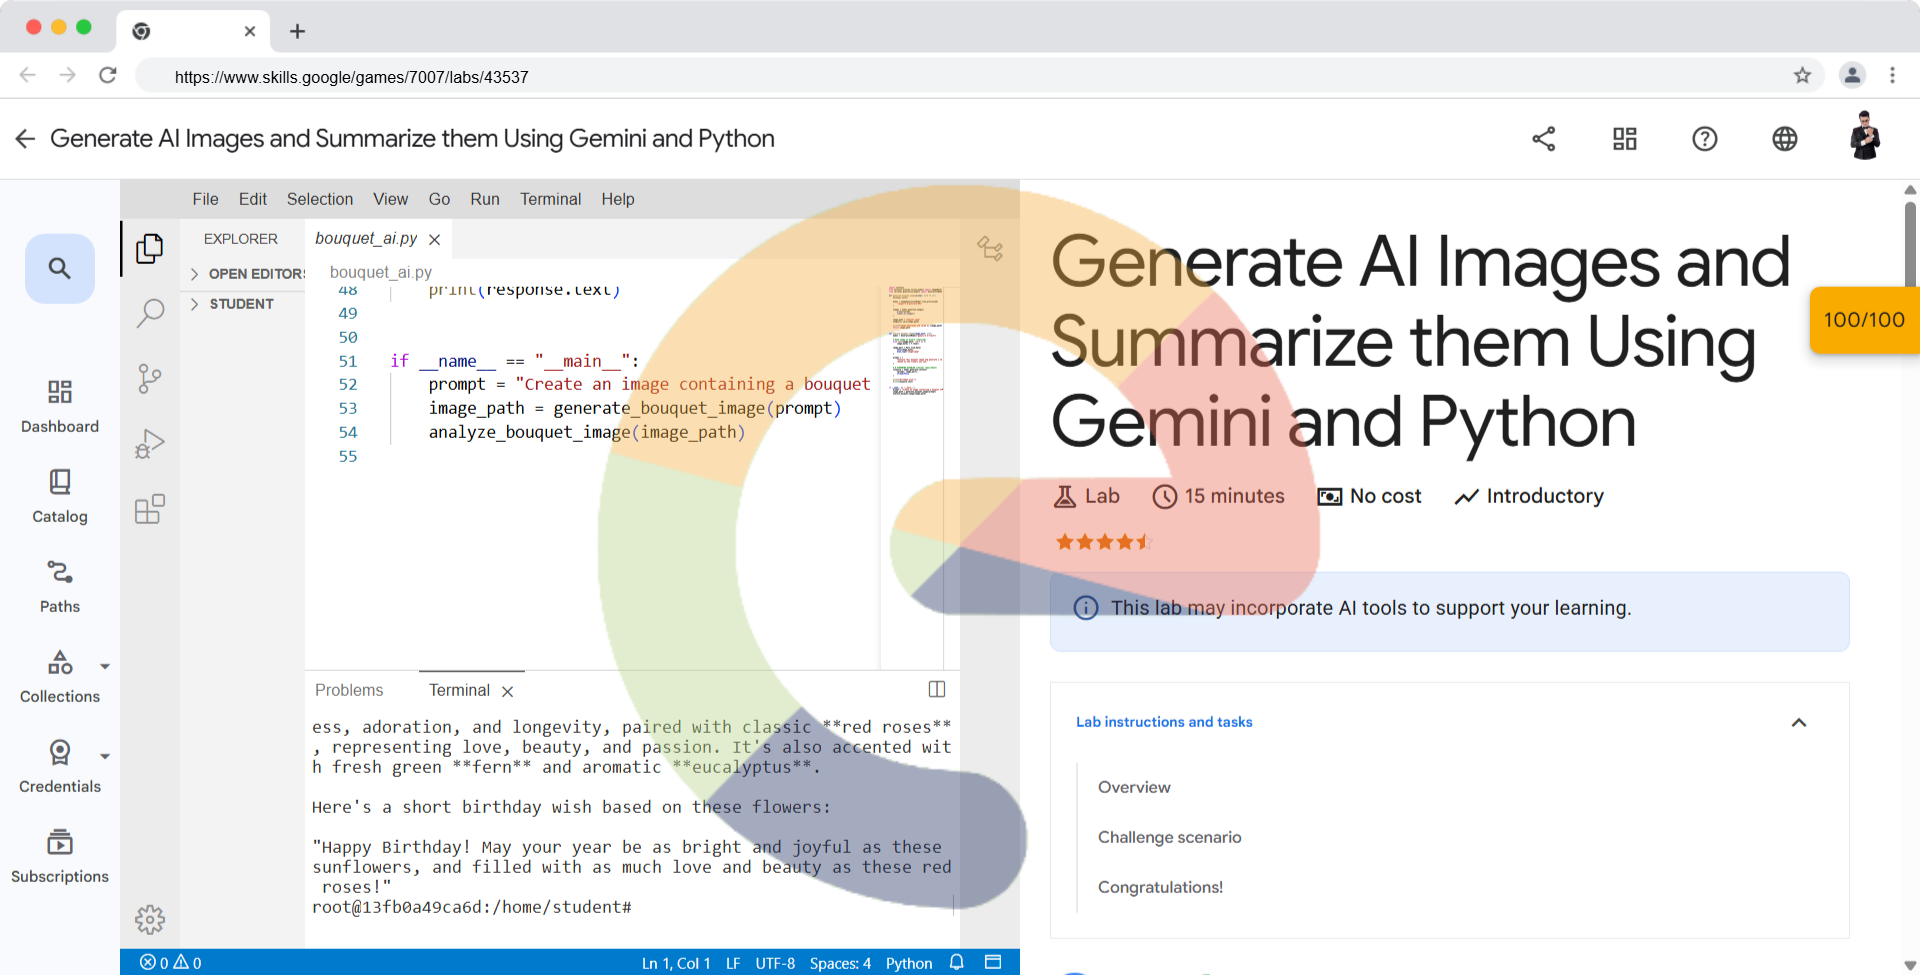This screenshot has width=1920, height=975.
Task: Open a new browser tab
Action: pyautogui.click(x=297, y=31)
